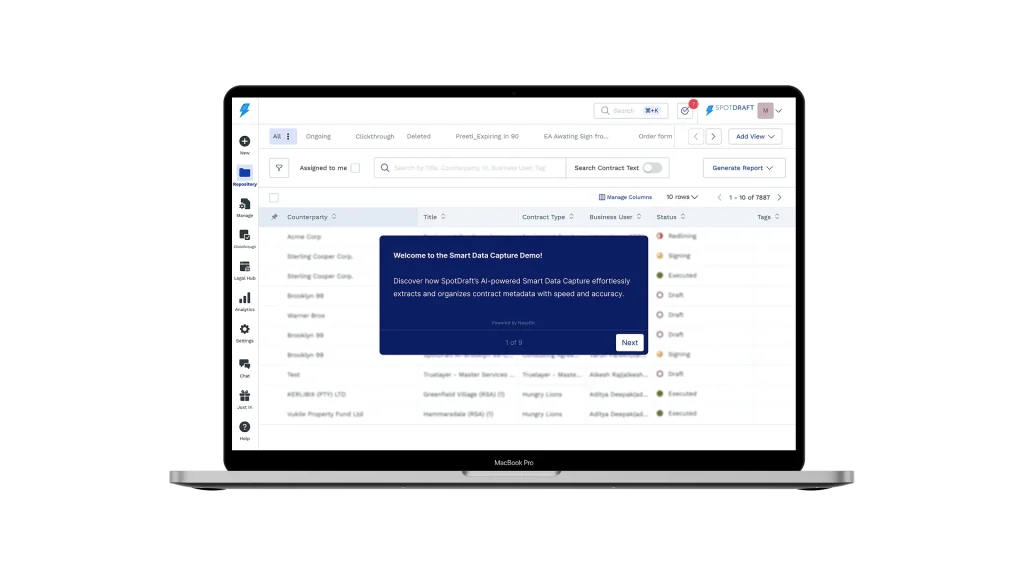Expand the account menu chevron next to avatar
1024x576 pixels.
tap(778, 111)
